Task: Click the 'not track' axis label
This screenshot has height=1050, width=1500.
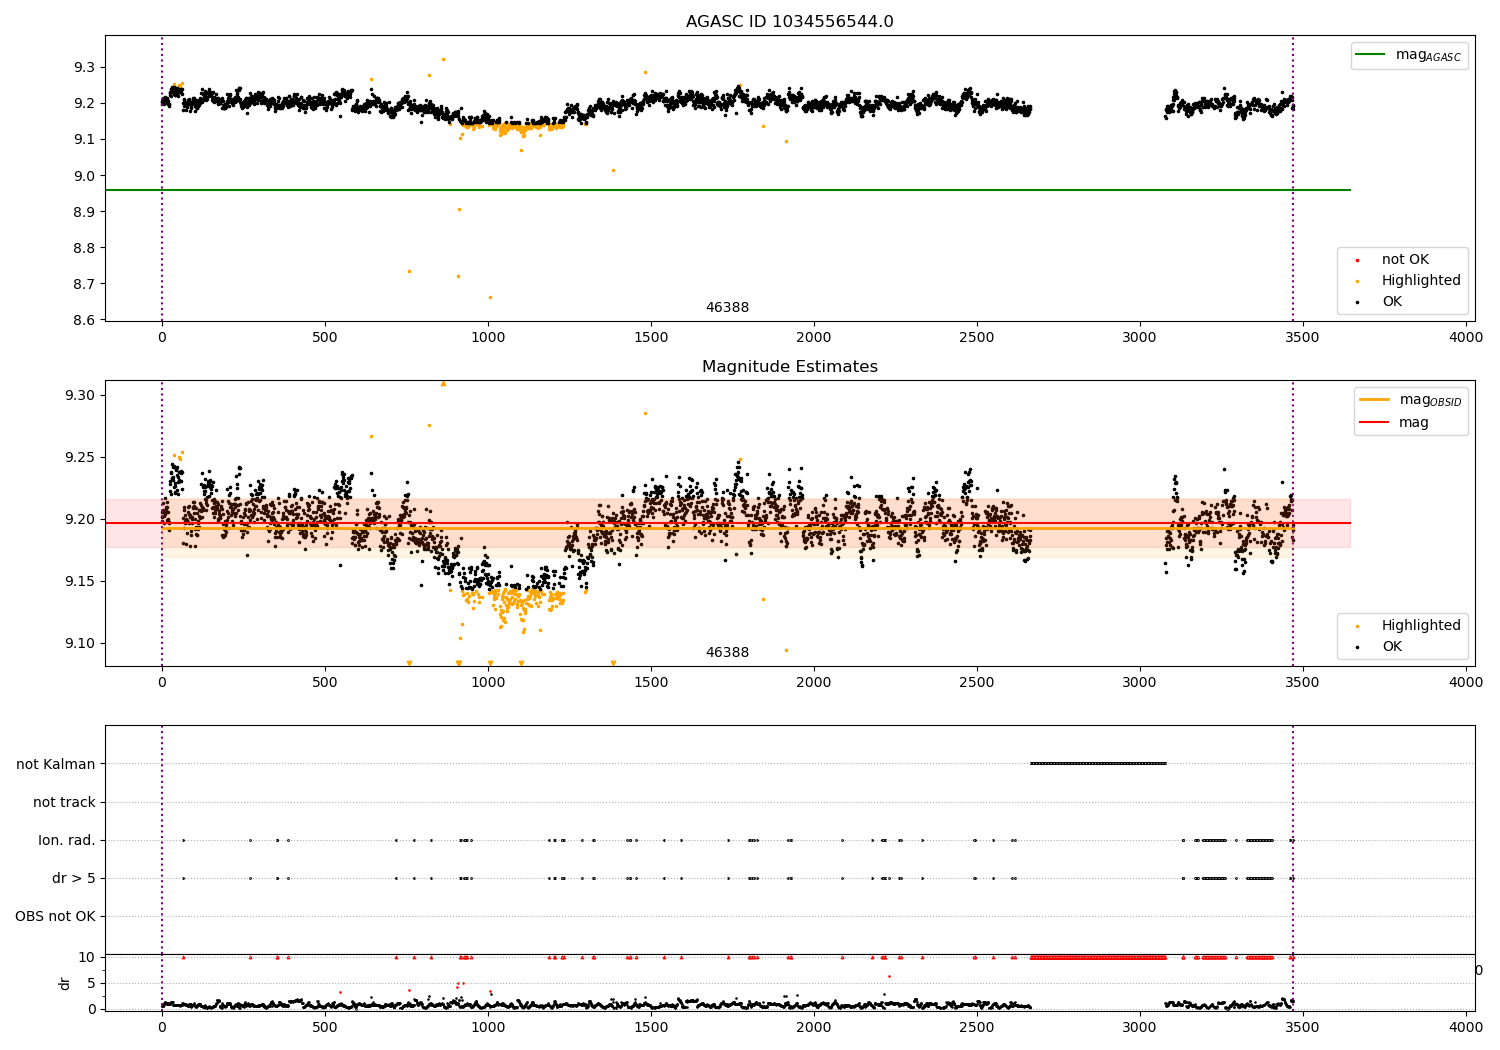Action: [64, 802]
